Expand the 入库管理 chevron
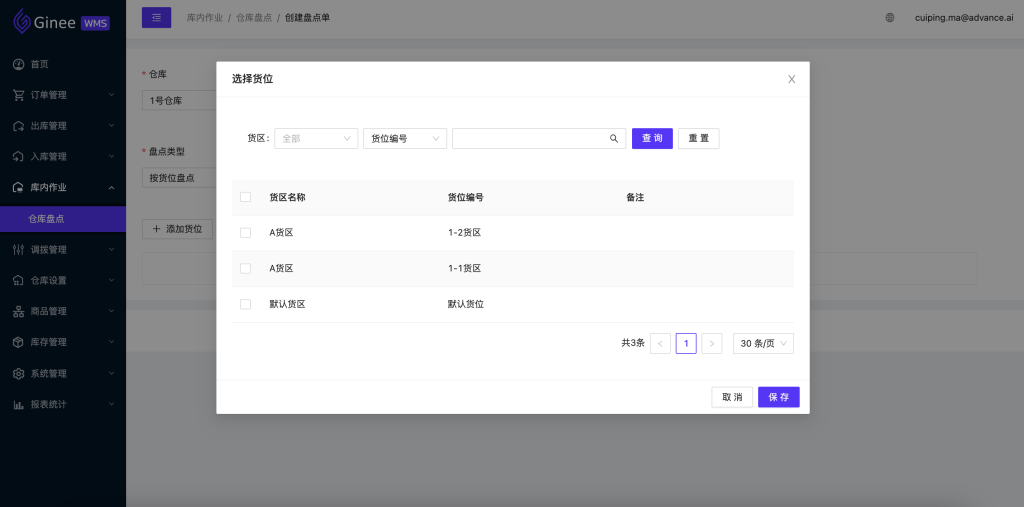The image size is (1024, 507). click(x=111, y=156)
